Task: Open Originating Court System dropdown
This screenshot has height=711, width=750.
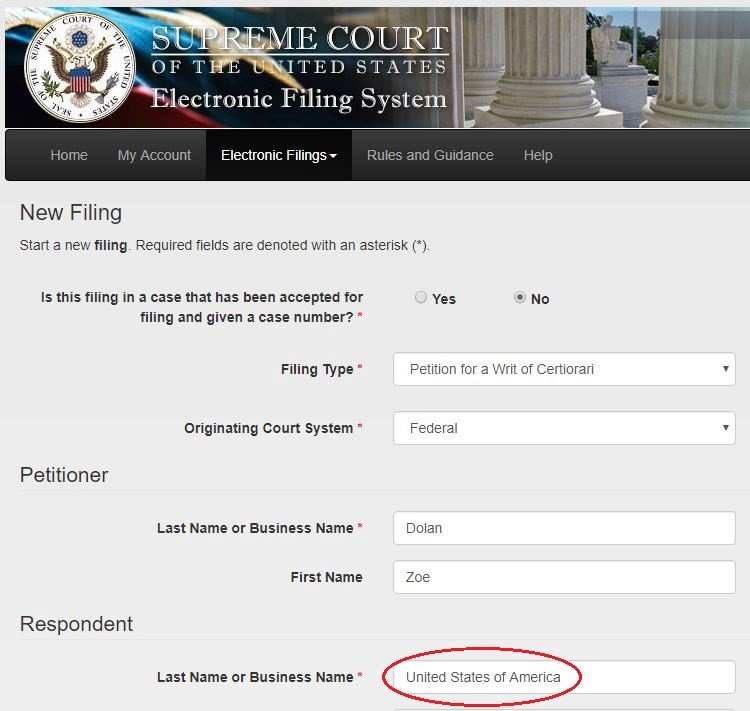Action: [x=564, y=428]
